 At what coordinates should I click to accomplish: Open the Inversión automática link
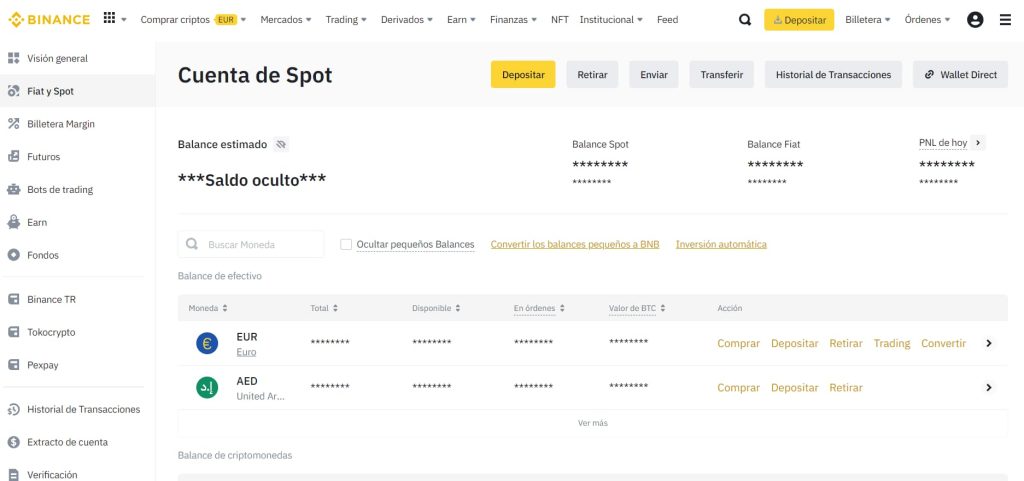tap(721, 244)
